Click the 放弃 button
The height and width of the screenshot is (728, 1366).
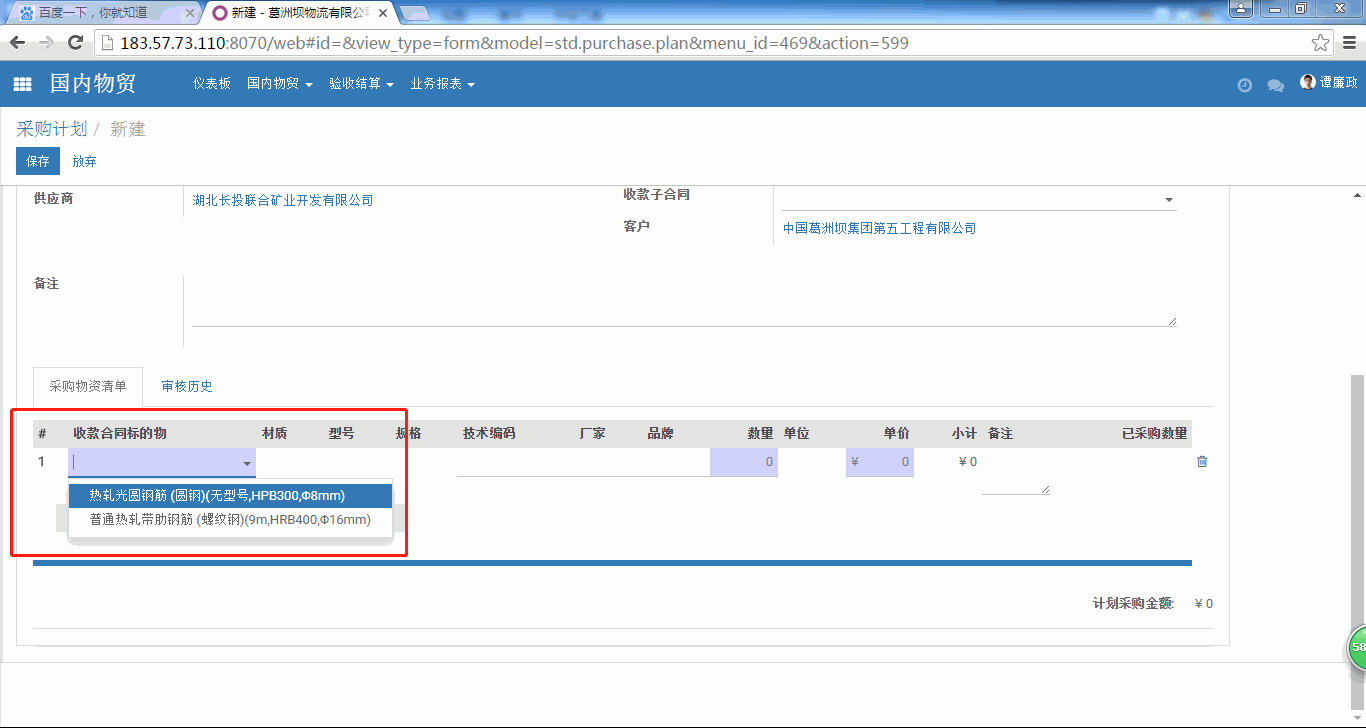(84, 161)
